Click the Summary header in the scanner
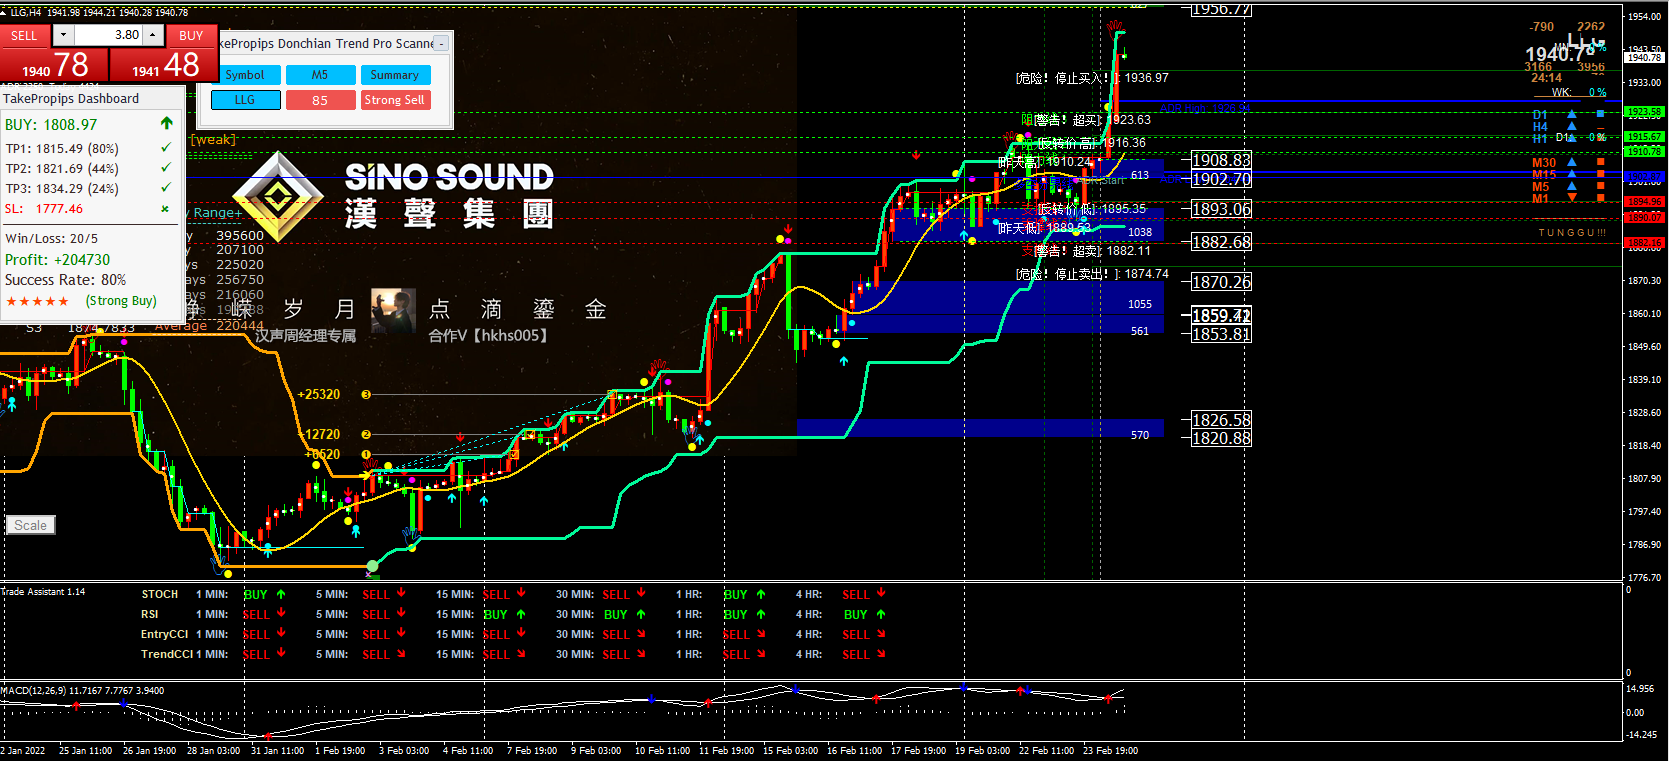Image resolution: width=1670 pixels, height=761 pixels. point(395,75)
